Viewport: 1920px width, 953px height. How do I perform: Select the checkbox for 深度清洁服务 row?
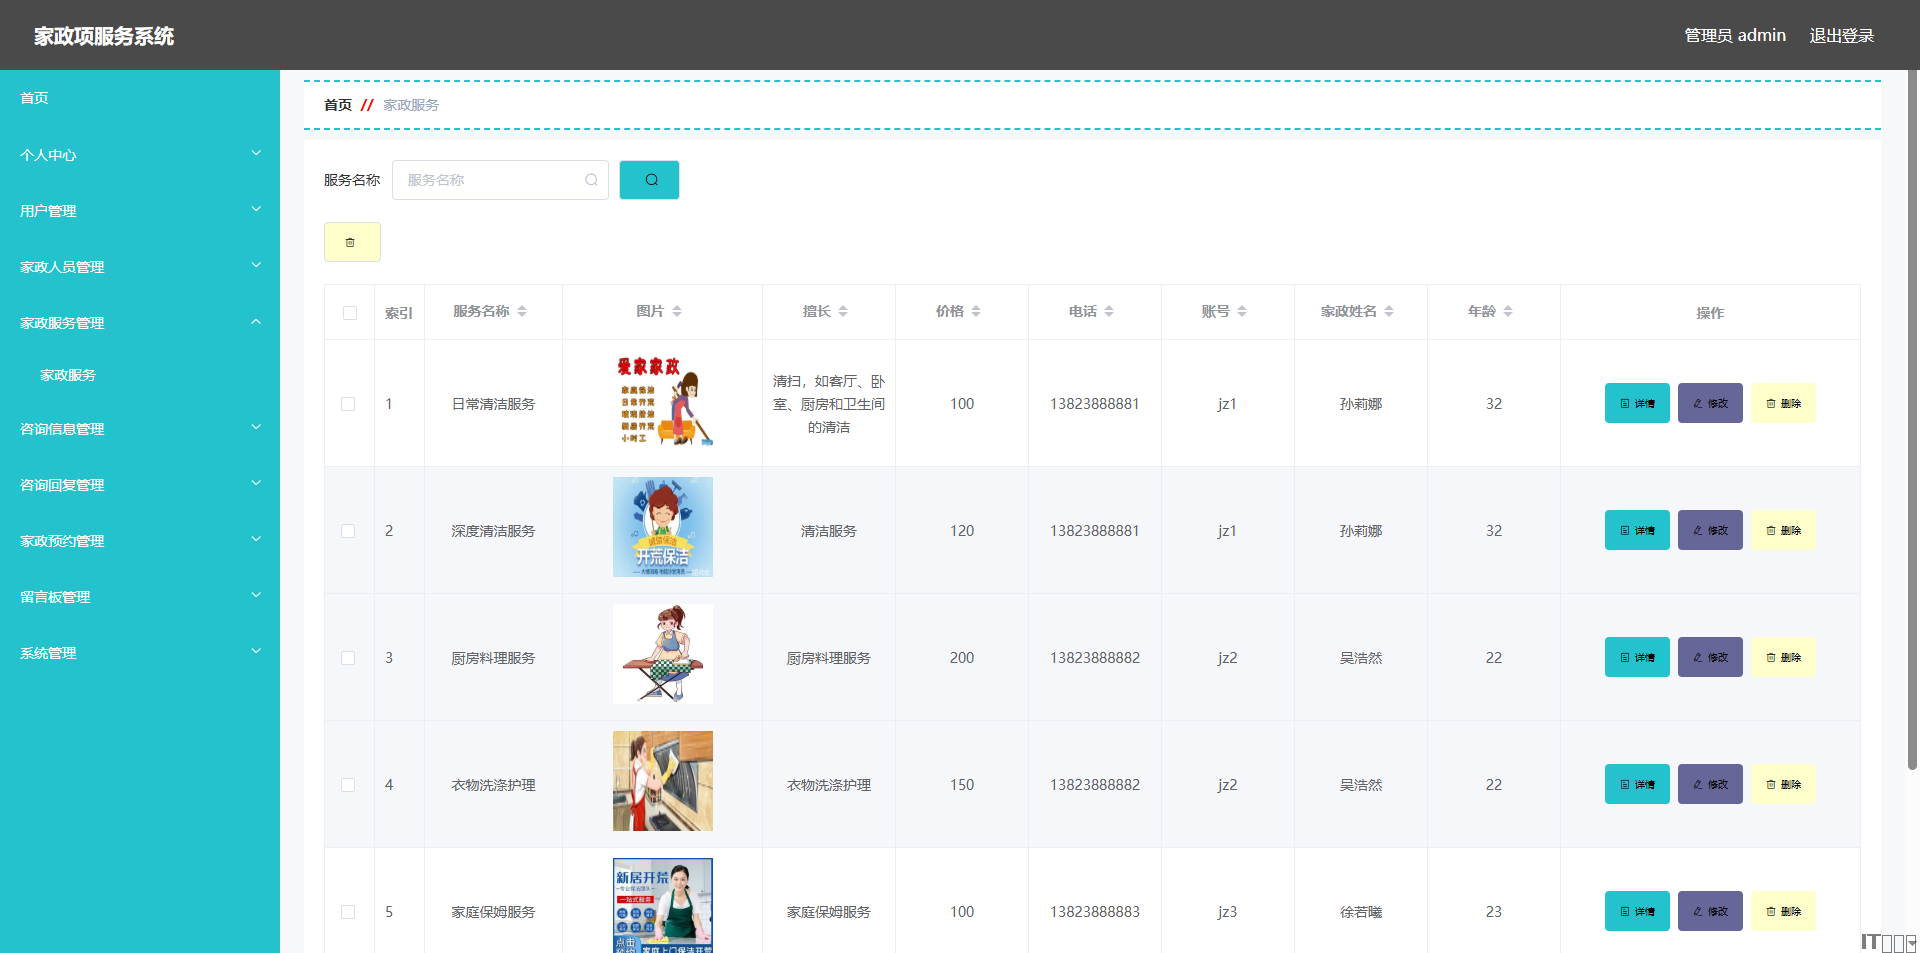coord(348,531)
